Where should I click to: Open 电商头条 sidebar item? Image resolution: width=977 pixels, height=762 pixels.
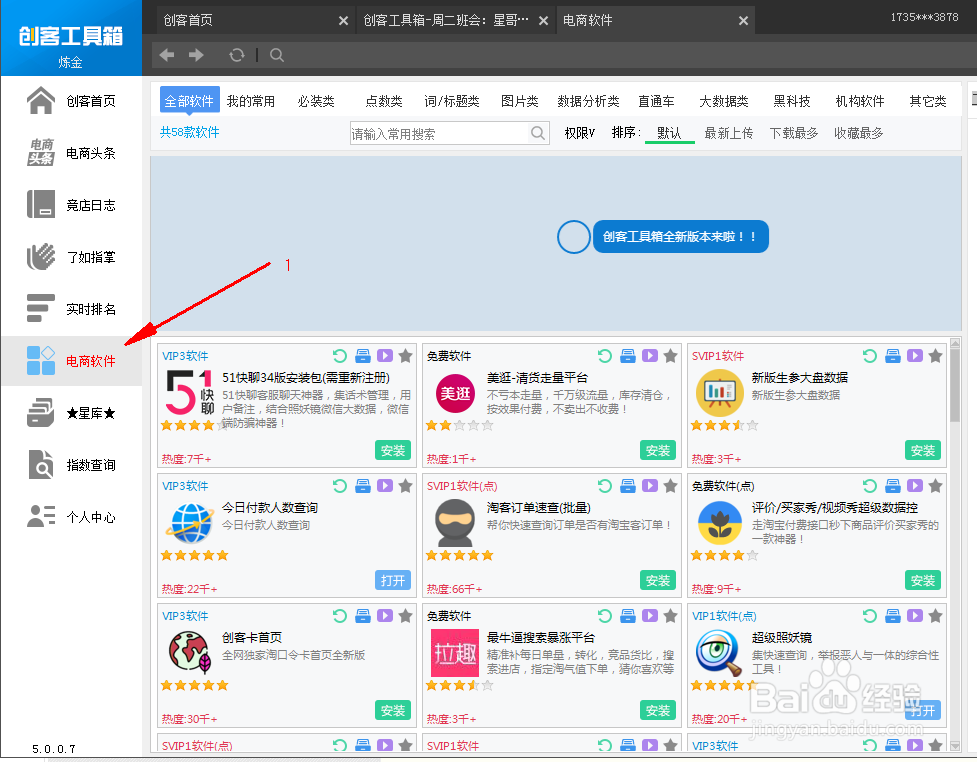click(71, 153)
